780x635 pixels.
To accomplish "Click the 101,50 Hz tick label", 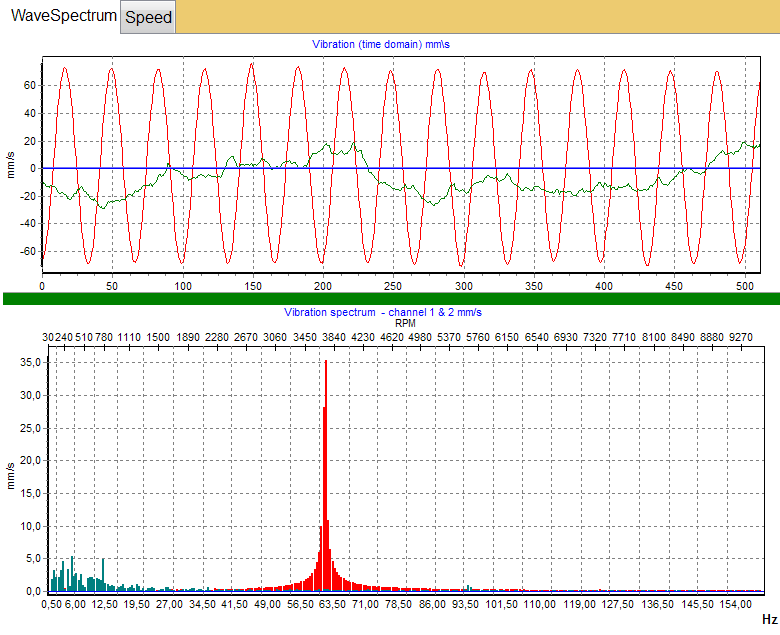I will pyautogui.click(x=501, y=605).
